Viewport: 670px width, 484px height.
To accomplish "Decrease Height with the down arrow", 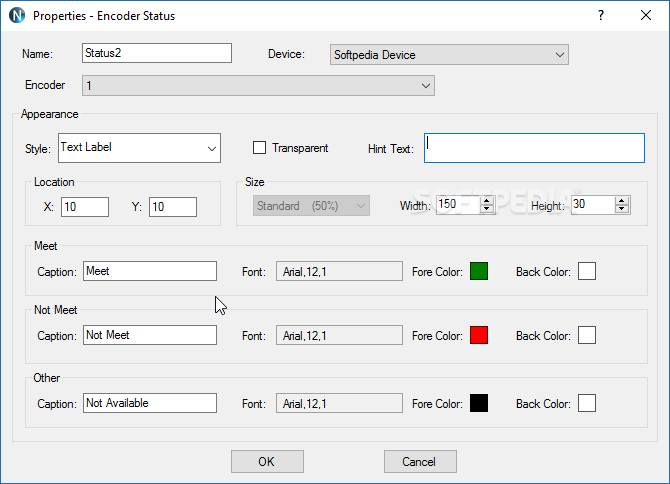I will (x=622, y=209).
